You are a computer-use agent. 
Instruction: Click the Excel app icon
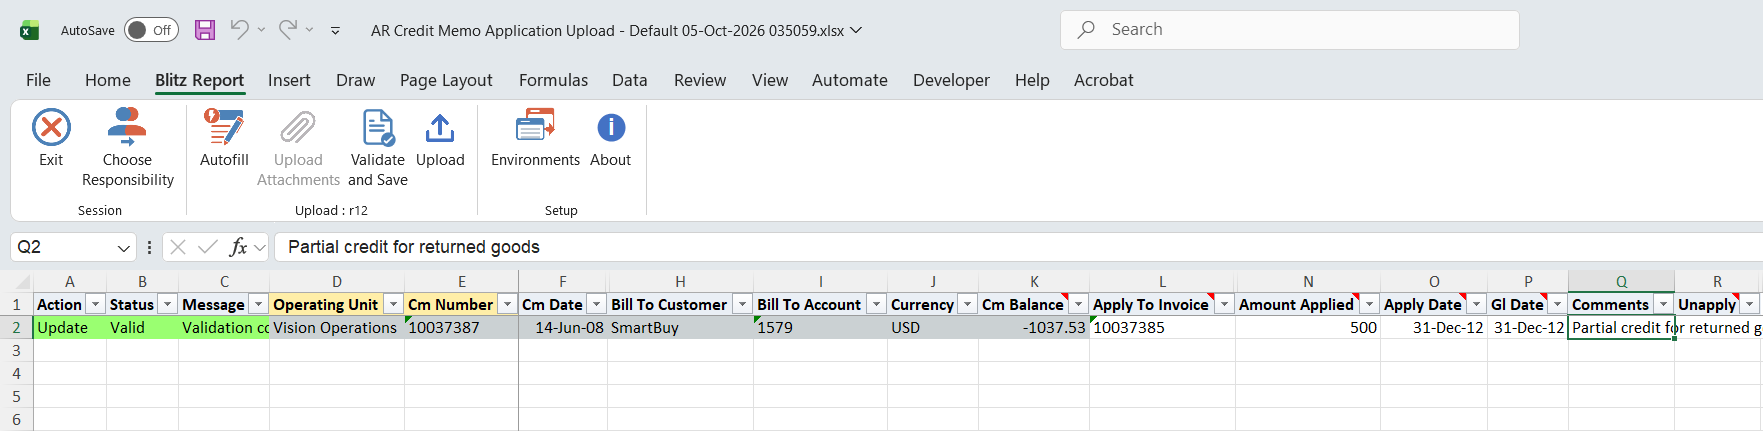(29, 30)
